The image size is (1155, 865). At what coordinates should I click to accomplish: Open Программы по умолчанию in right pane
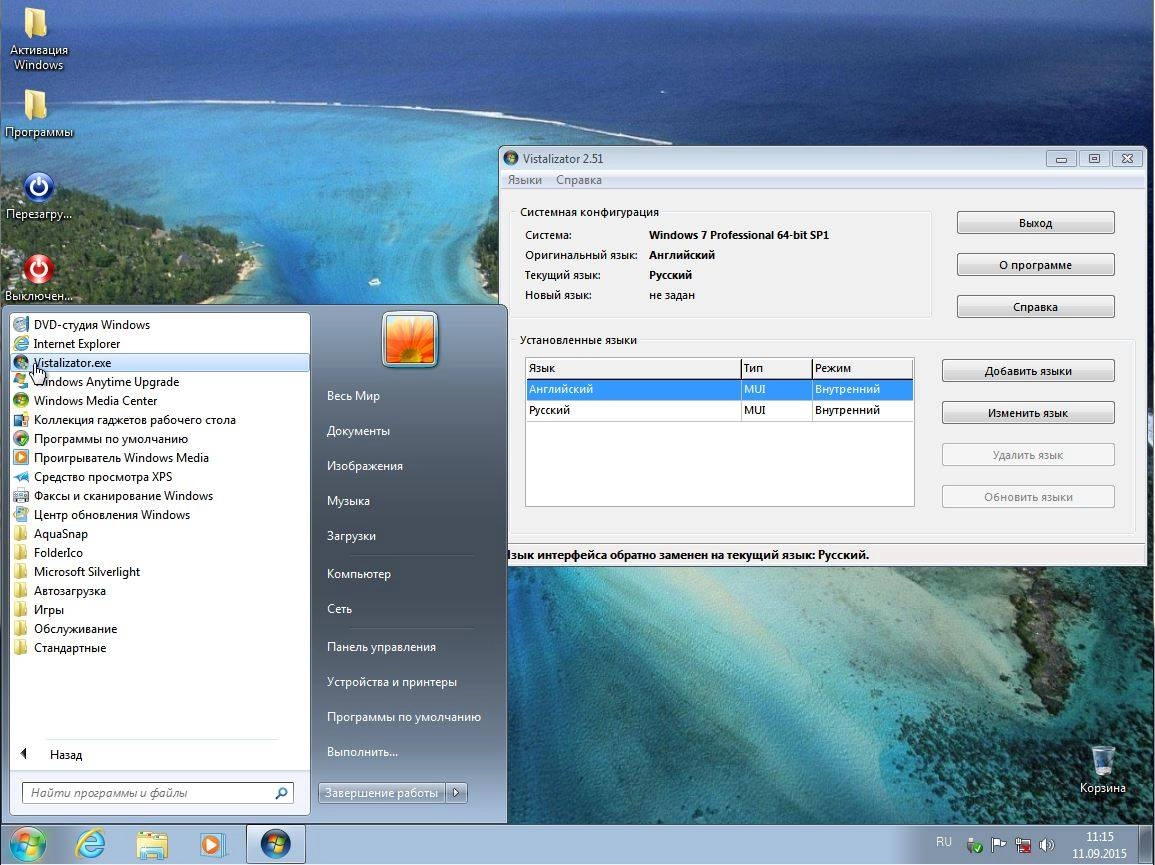click(x=404, y=717)
